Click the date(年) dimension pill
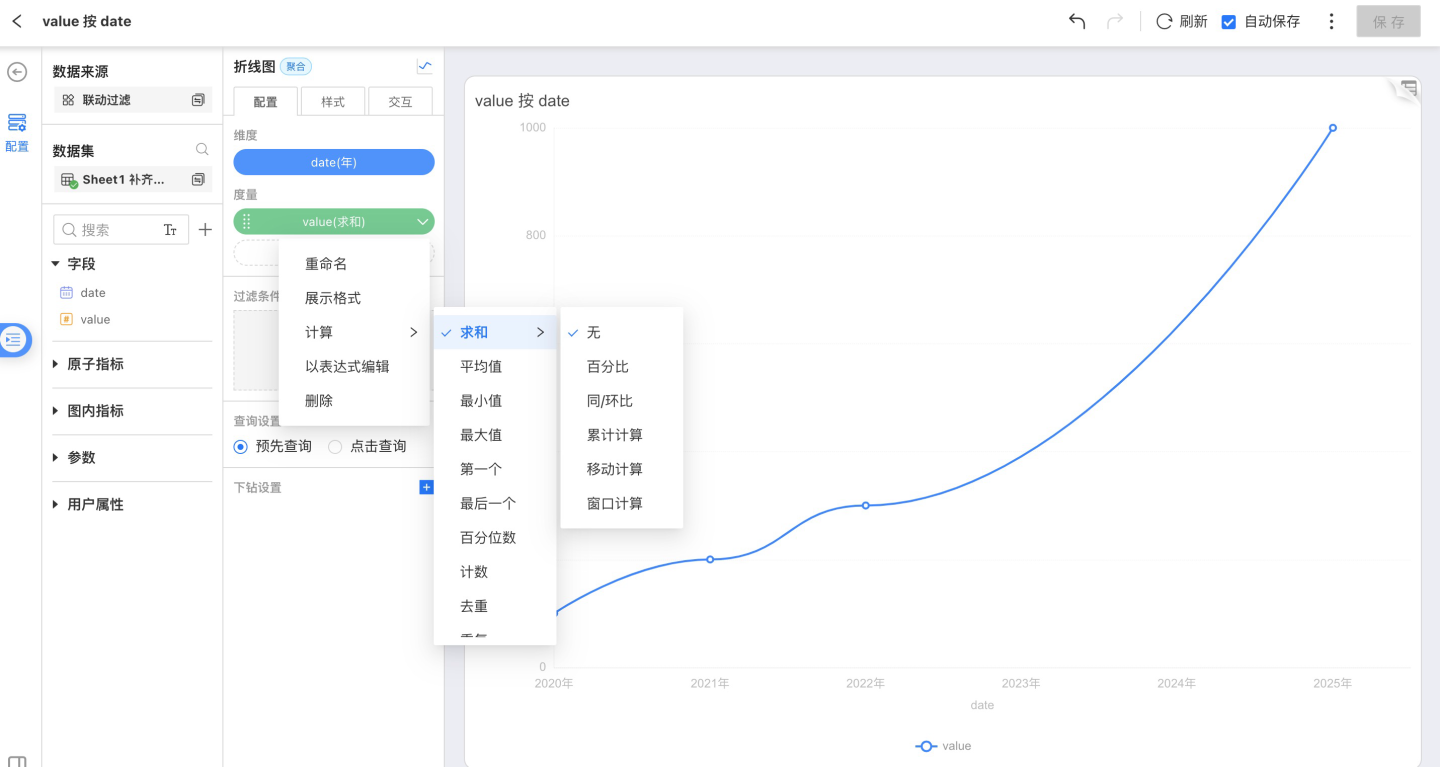 point(333,162)
